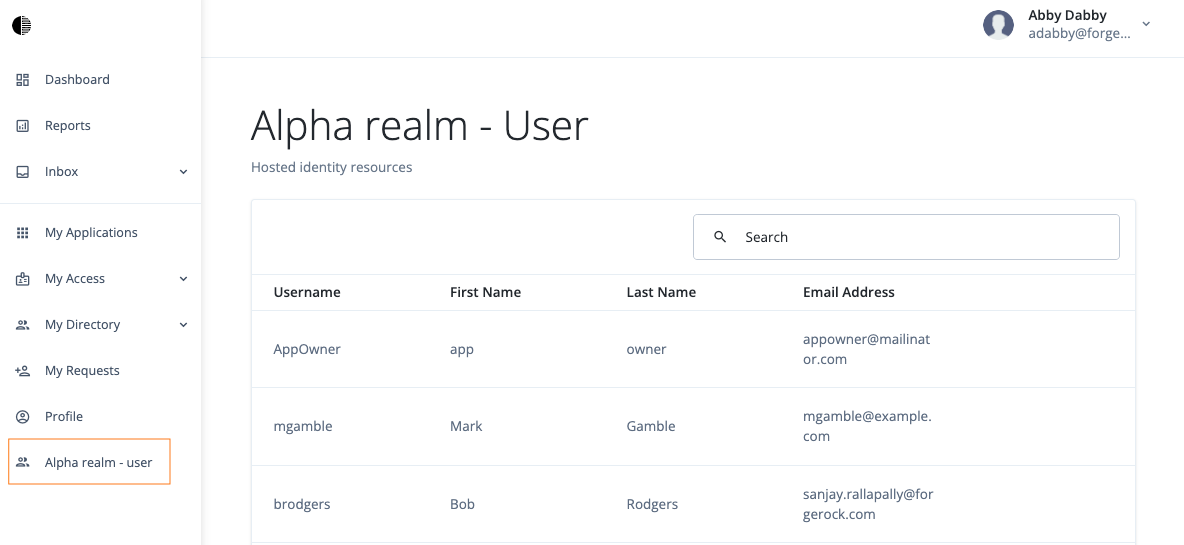Click the My Directory sidebar label
1184x545 pixels.
pyautogui.click(x=82, y=325)
